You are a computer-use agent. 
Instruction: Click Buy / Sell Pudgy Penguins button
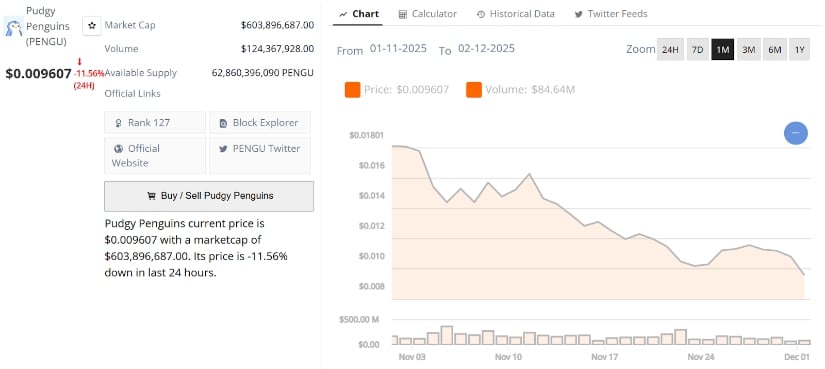tap(209, 196)
